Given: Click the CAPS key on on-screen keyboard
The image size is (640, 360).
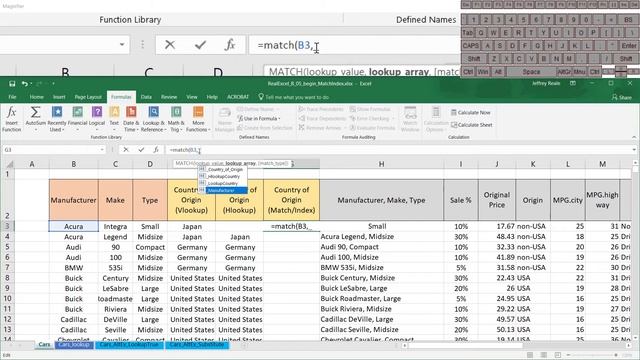Looking at the screenshot, I should coord(471,46).
